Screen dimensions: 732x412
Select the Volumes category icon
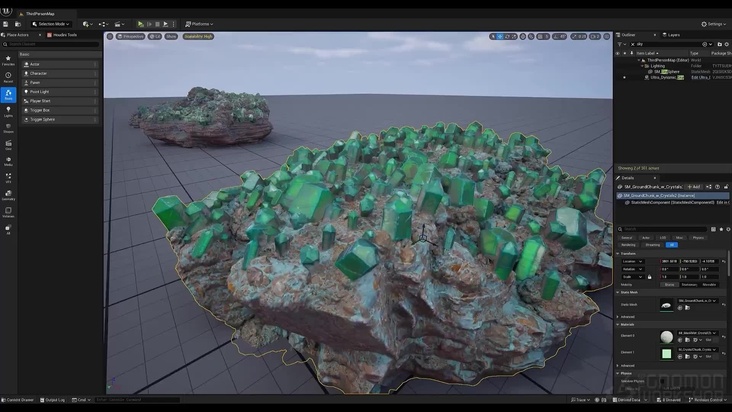[8, 212]
